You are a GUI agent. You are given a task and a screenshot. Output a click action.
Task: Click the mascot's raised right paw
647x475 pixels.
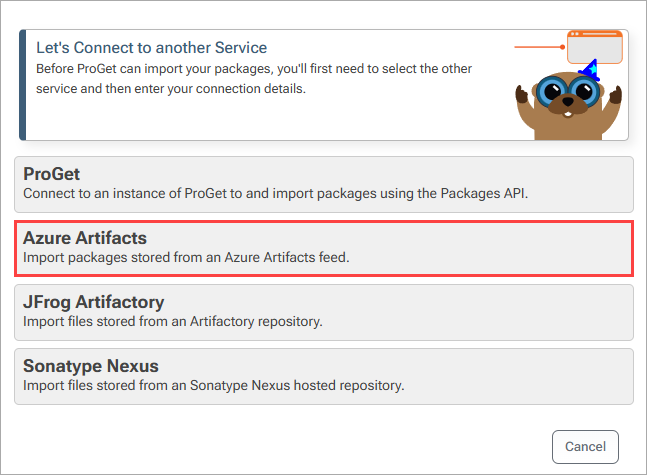pyautogui.click(x=616, y=94)
